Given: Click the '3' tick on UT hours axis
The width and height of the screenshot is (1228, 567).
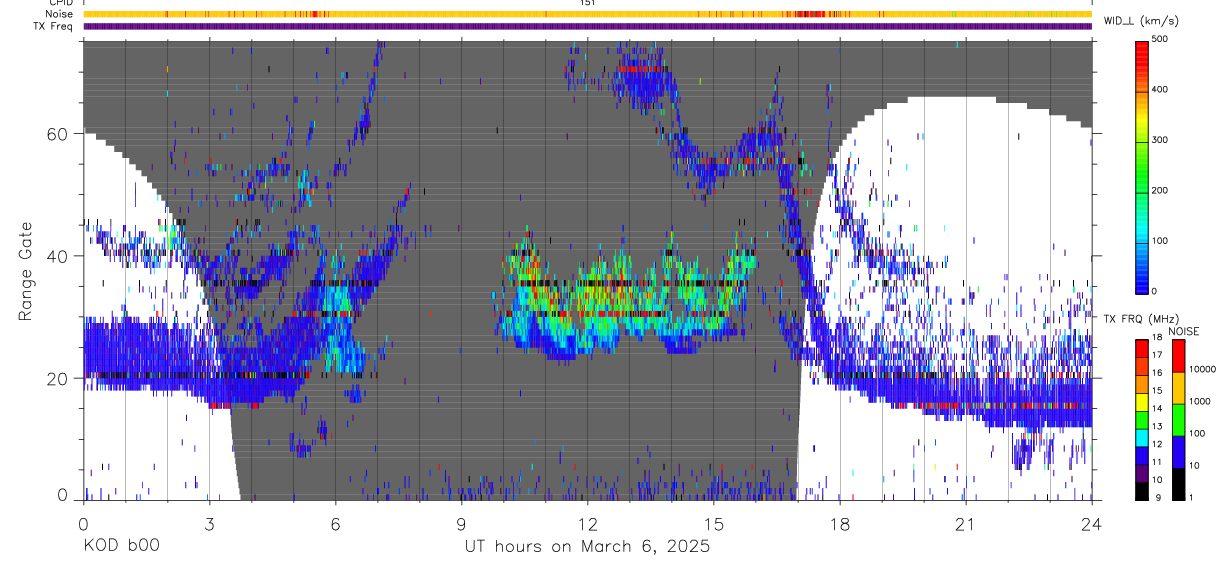Looking at the screenshot, I should pyautogui.click(x=209, y=524).
